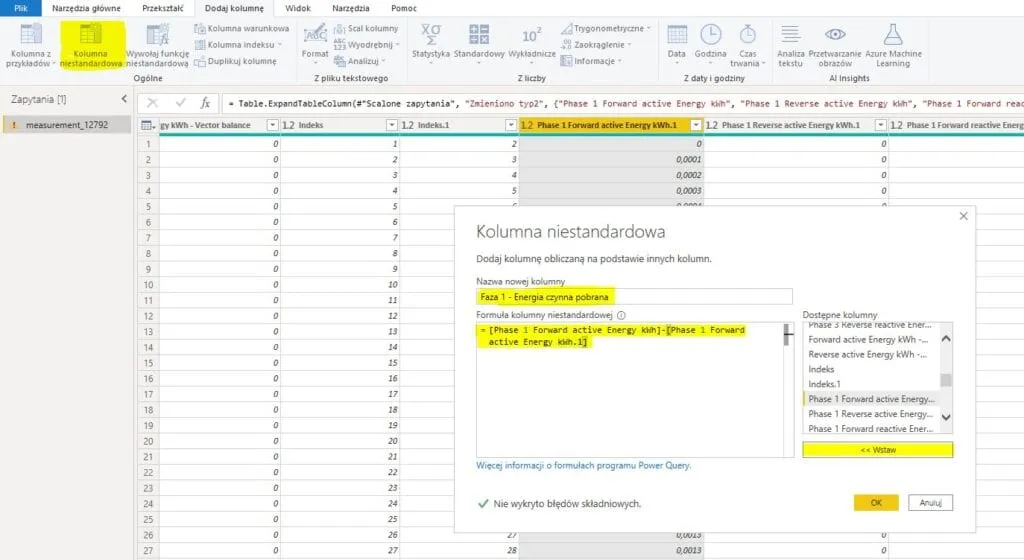Click Scal kolumny
The image size is (1024, 560).
366,29
